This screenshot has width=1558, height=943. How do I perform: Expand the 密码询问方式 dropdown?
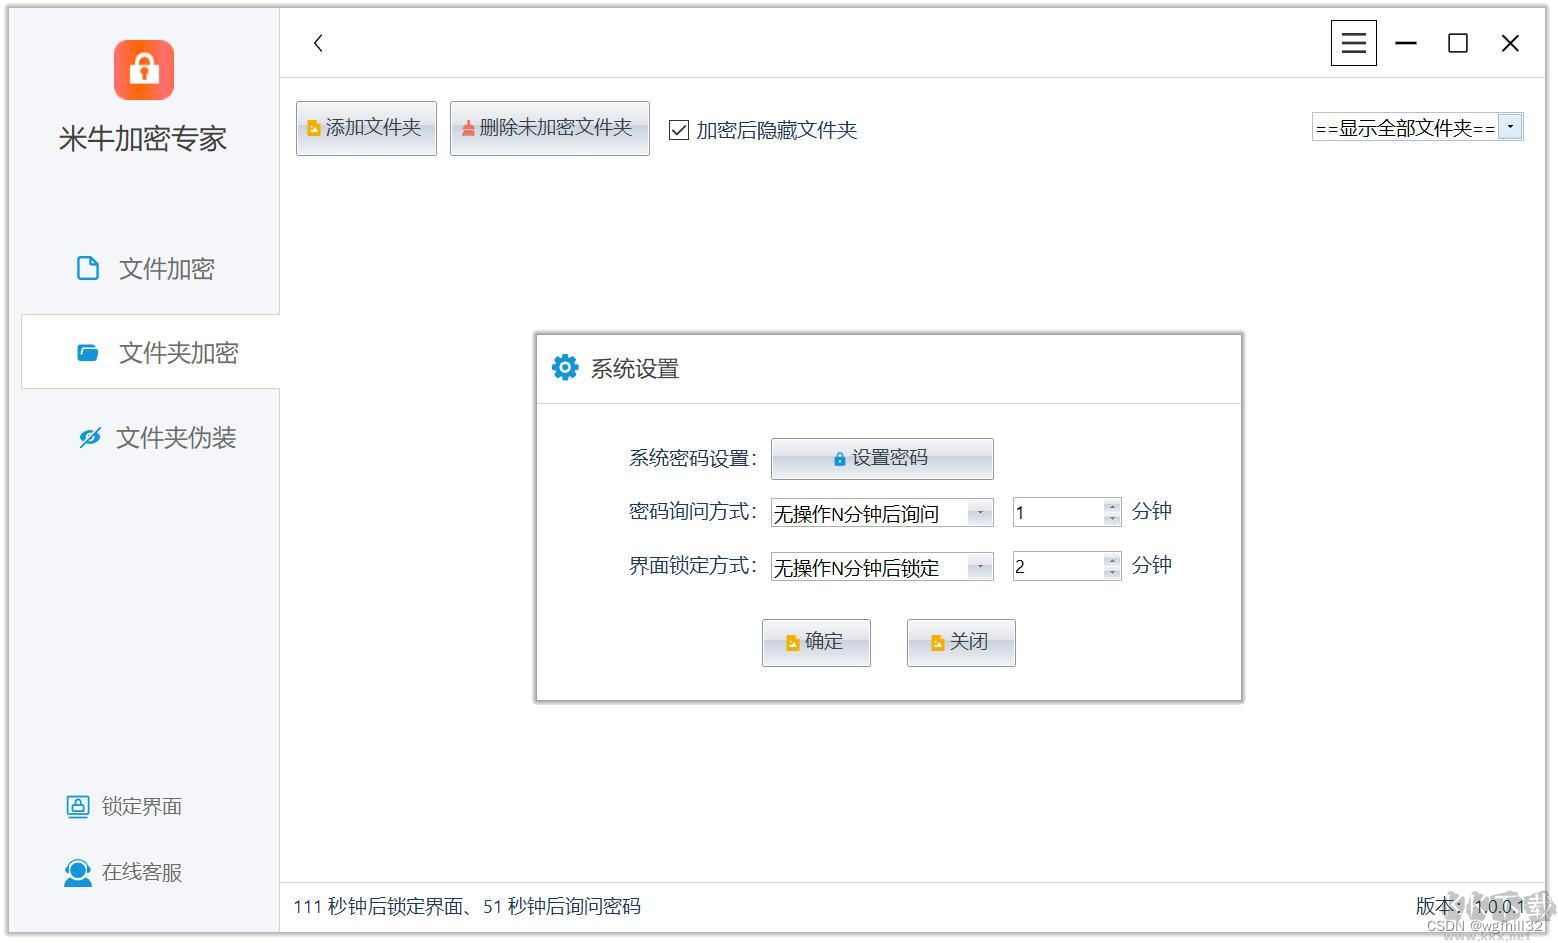click(x=979, y=512)
